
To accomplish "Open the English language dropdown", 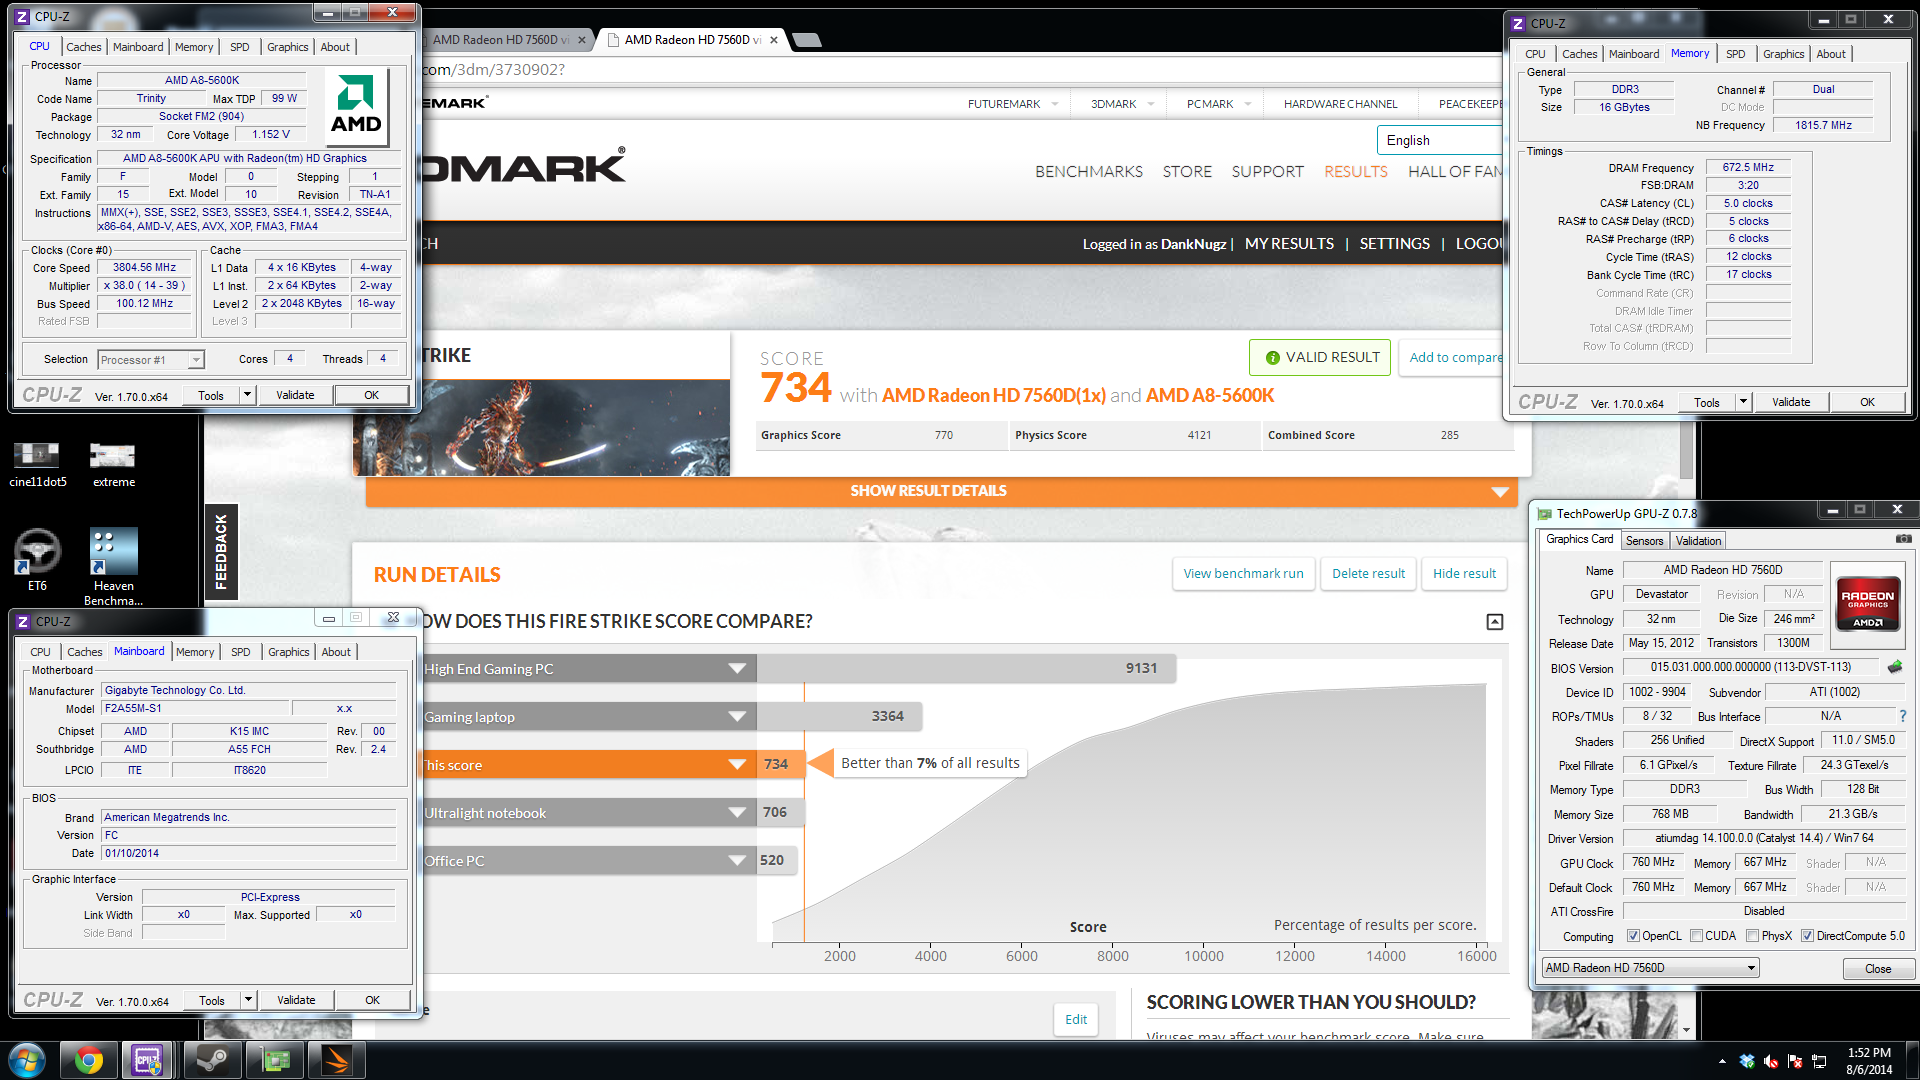I will pyautogui.click(x=1439, y=140).
